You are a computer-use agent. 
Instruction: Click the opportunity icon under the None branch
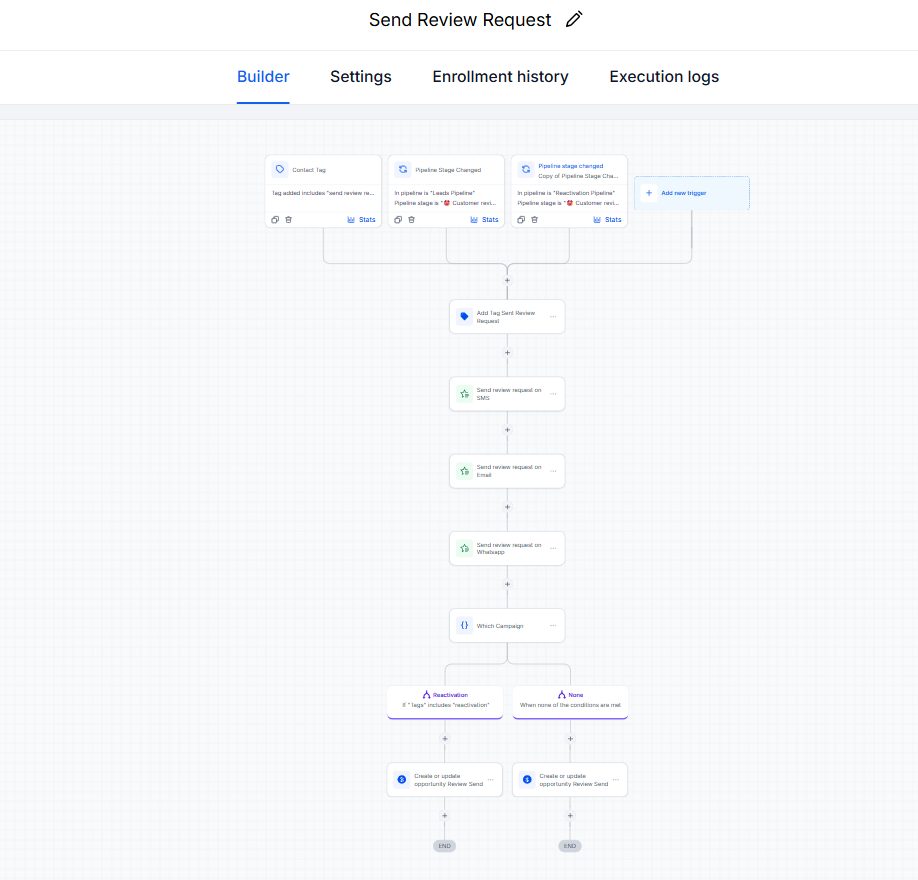click(x=527, y=779)
